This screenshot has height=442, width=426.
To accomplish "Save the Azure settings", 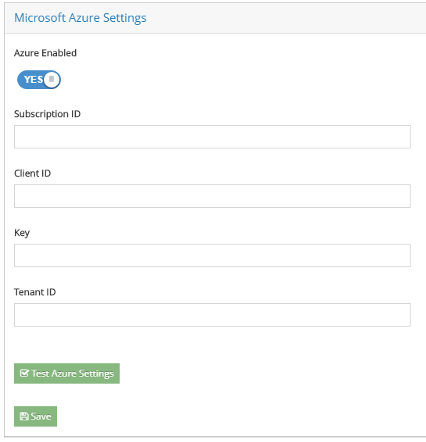I will click(35, 416).
